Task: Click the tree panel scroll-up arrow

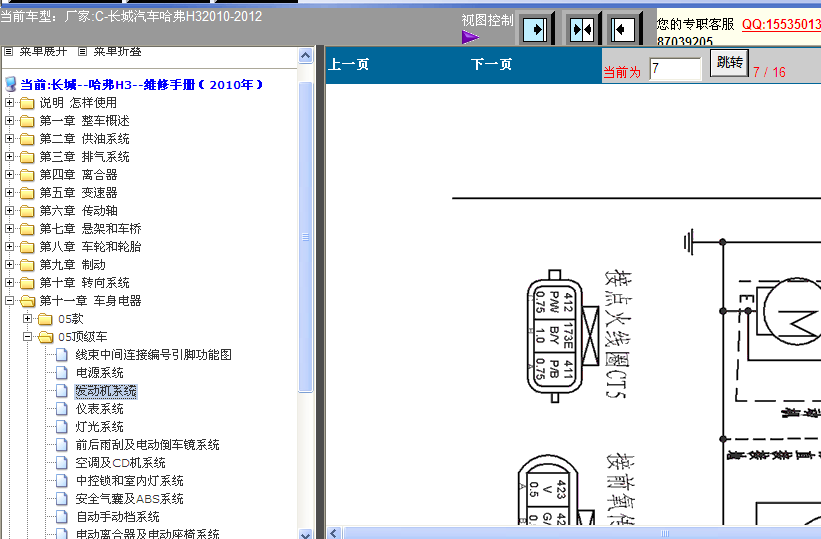Action: click(x=306, y=56)
